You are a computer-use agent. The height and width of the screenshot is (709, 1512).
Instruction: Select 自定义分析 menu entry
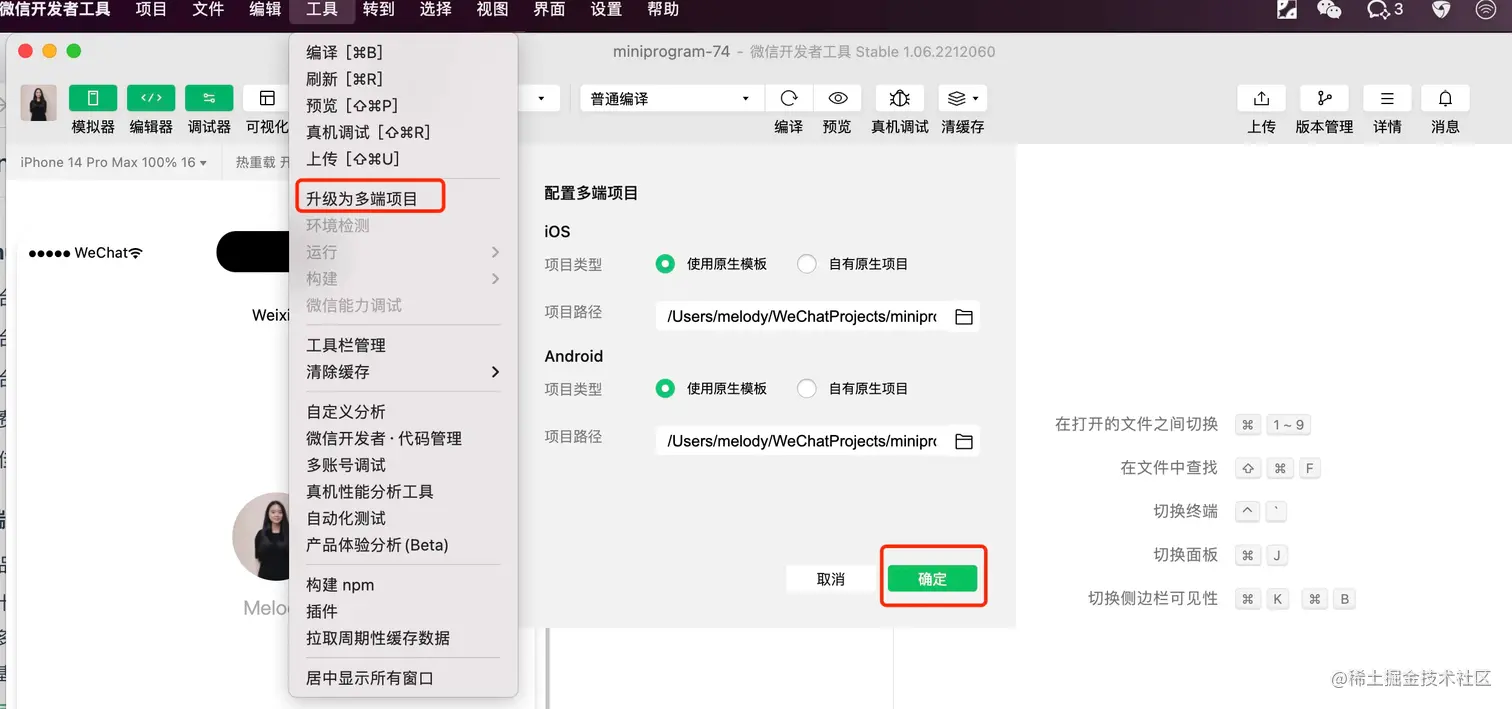pos(403,412)
